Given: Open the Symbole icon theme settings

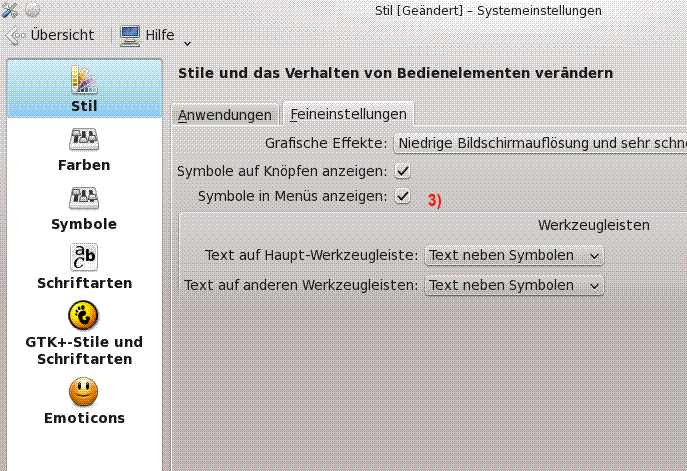Looking at the screenshot, I should (84, 198).
